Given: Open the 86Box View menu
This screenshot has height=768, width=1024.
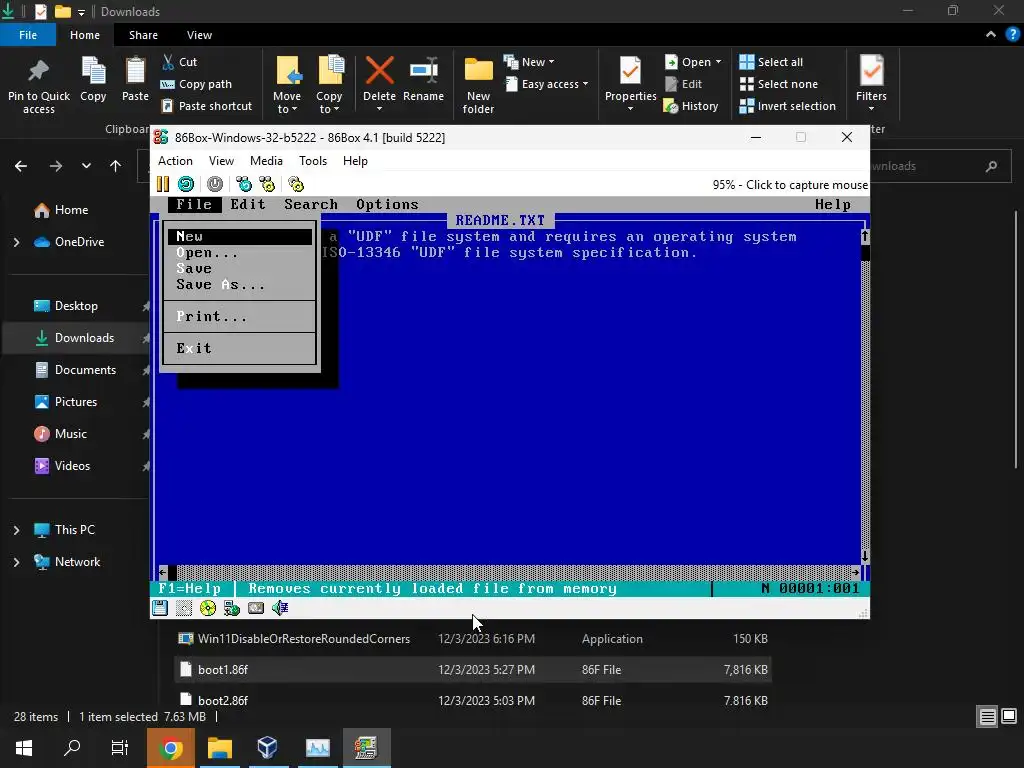Looking at the screenshot, I should (x=221, y=161).
